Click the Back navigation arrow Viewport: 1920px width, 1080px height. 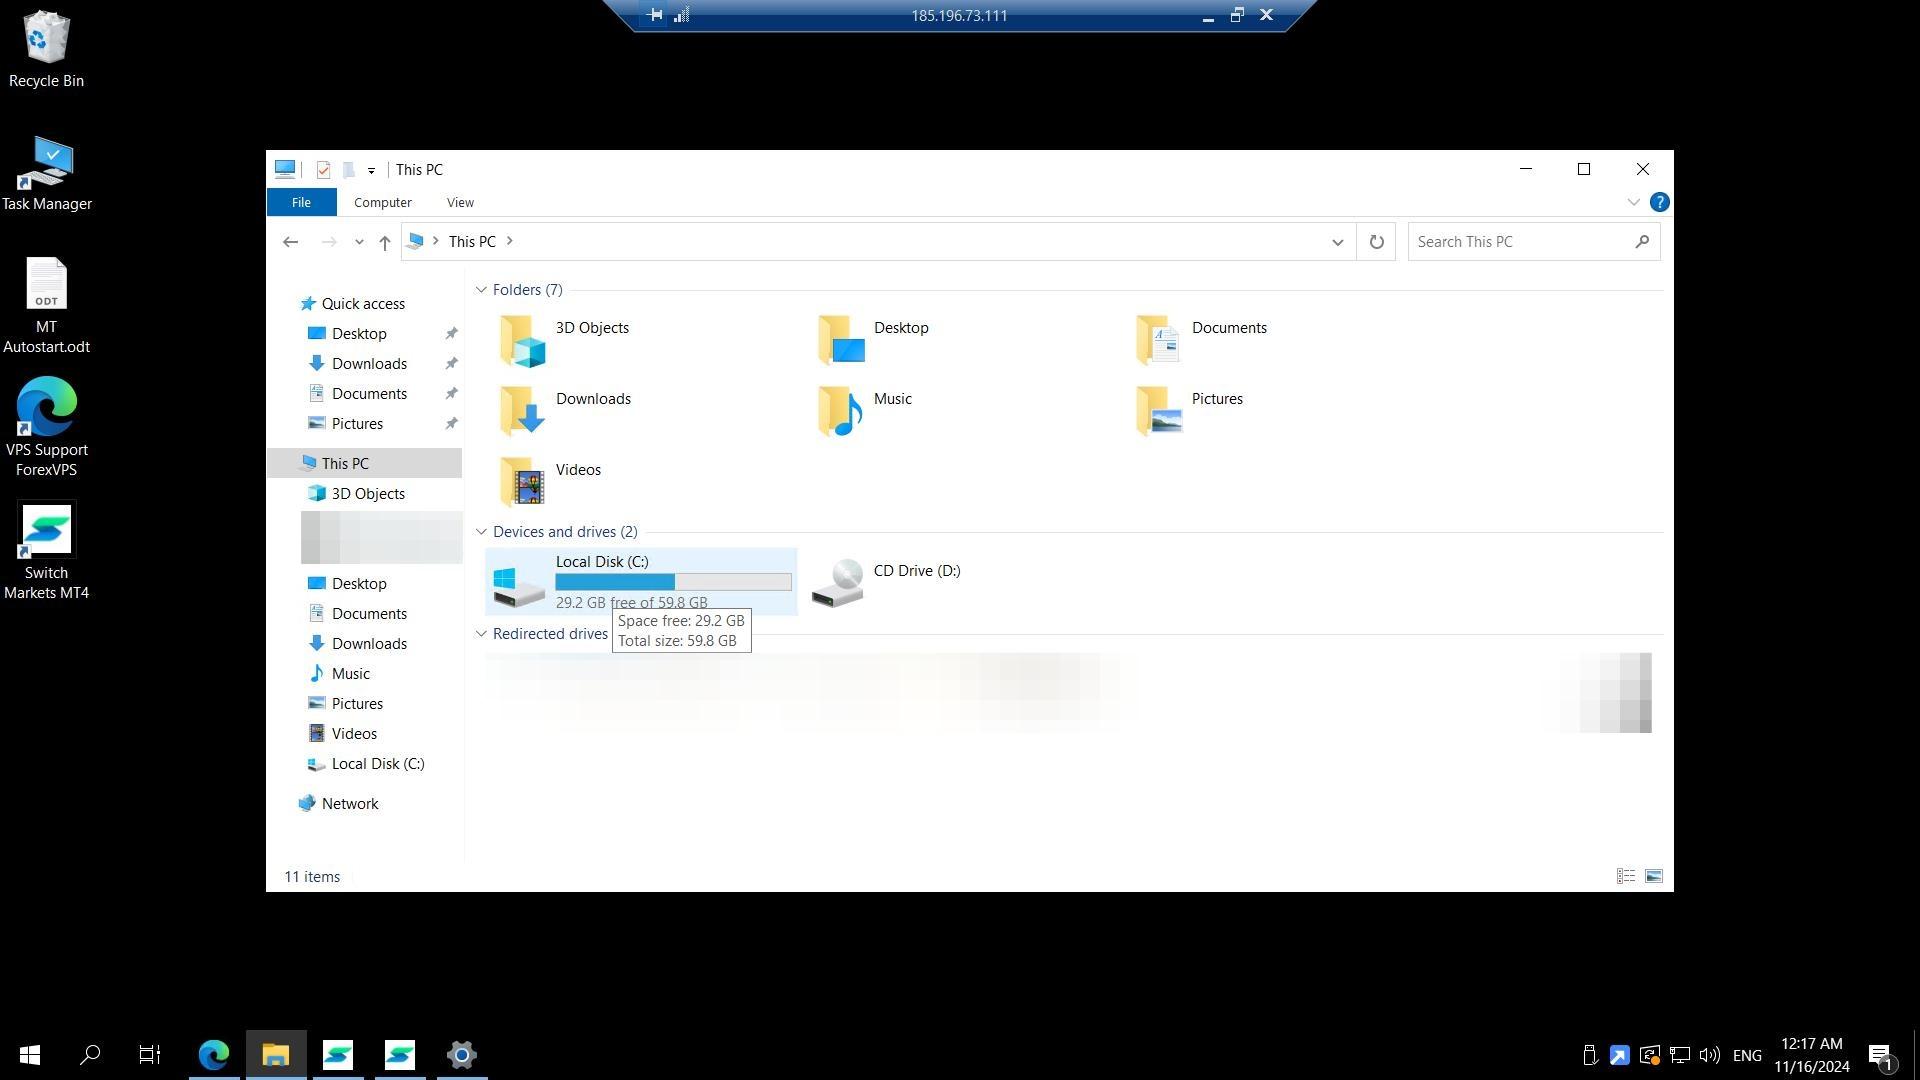tap(290, 242)
